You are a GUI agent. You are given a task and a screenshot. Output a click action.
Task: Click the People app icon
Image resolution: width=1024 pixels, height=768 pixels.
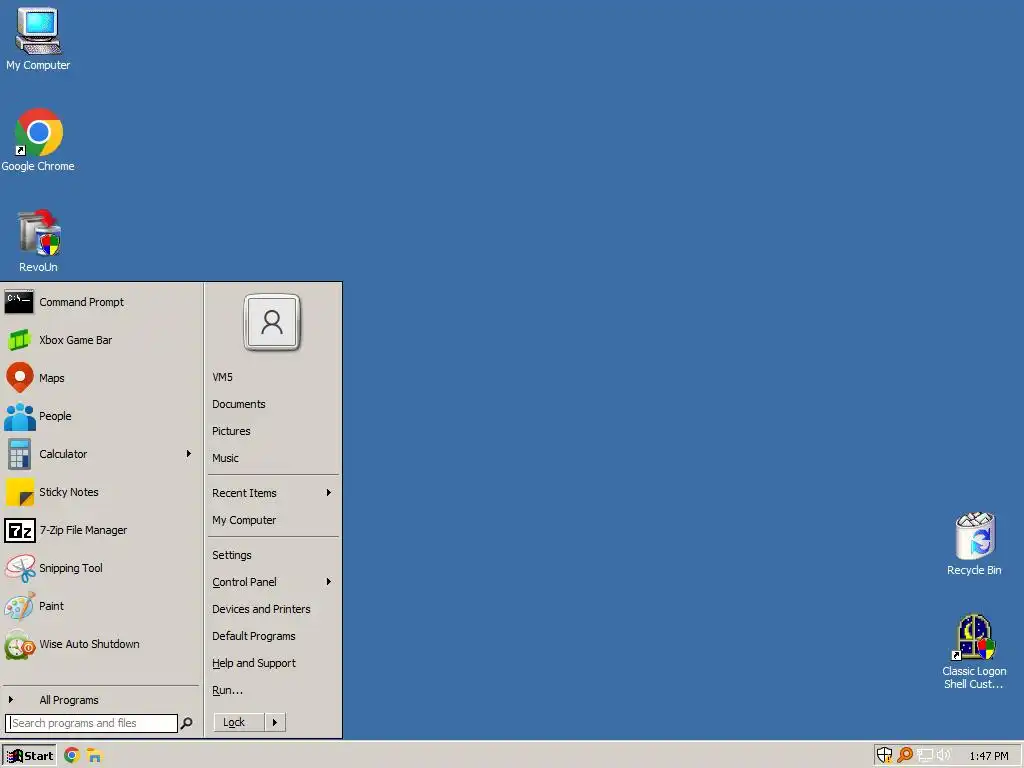coord(20,416)
